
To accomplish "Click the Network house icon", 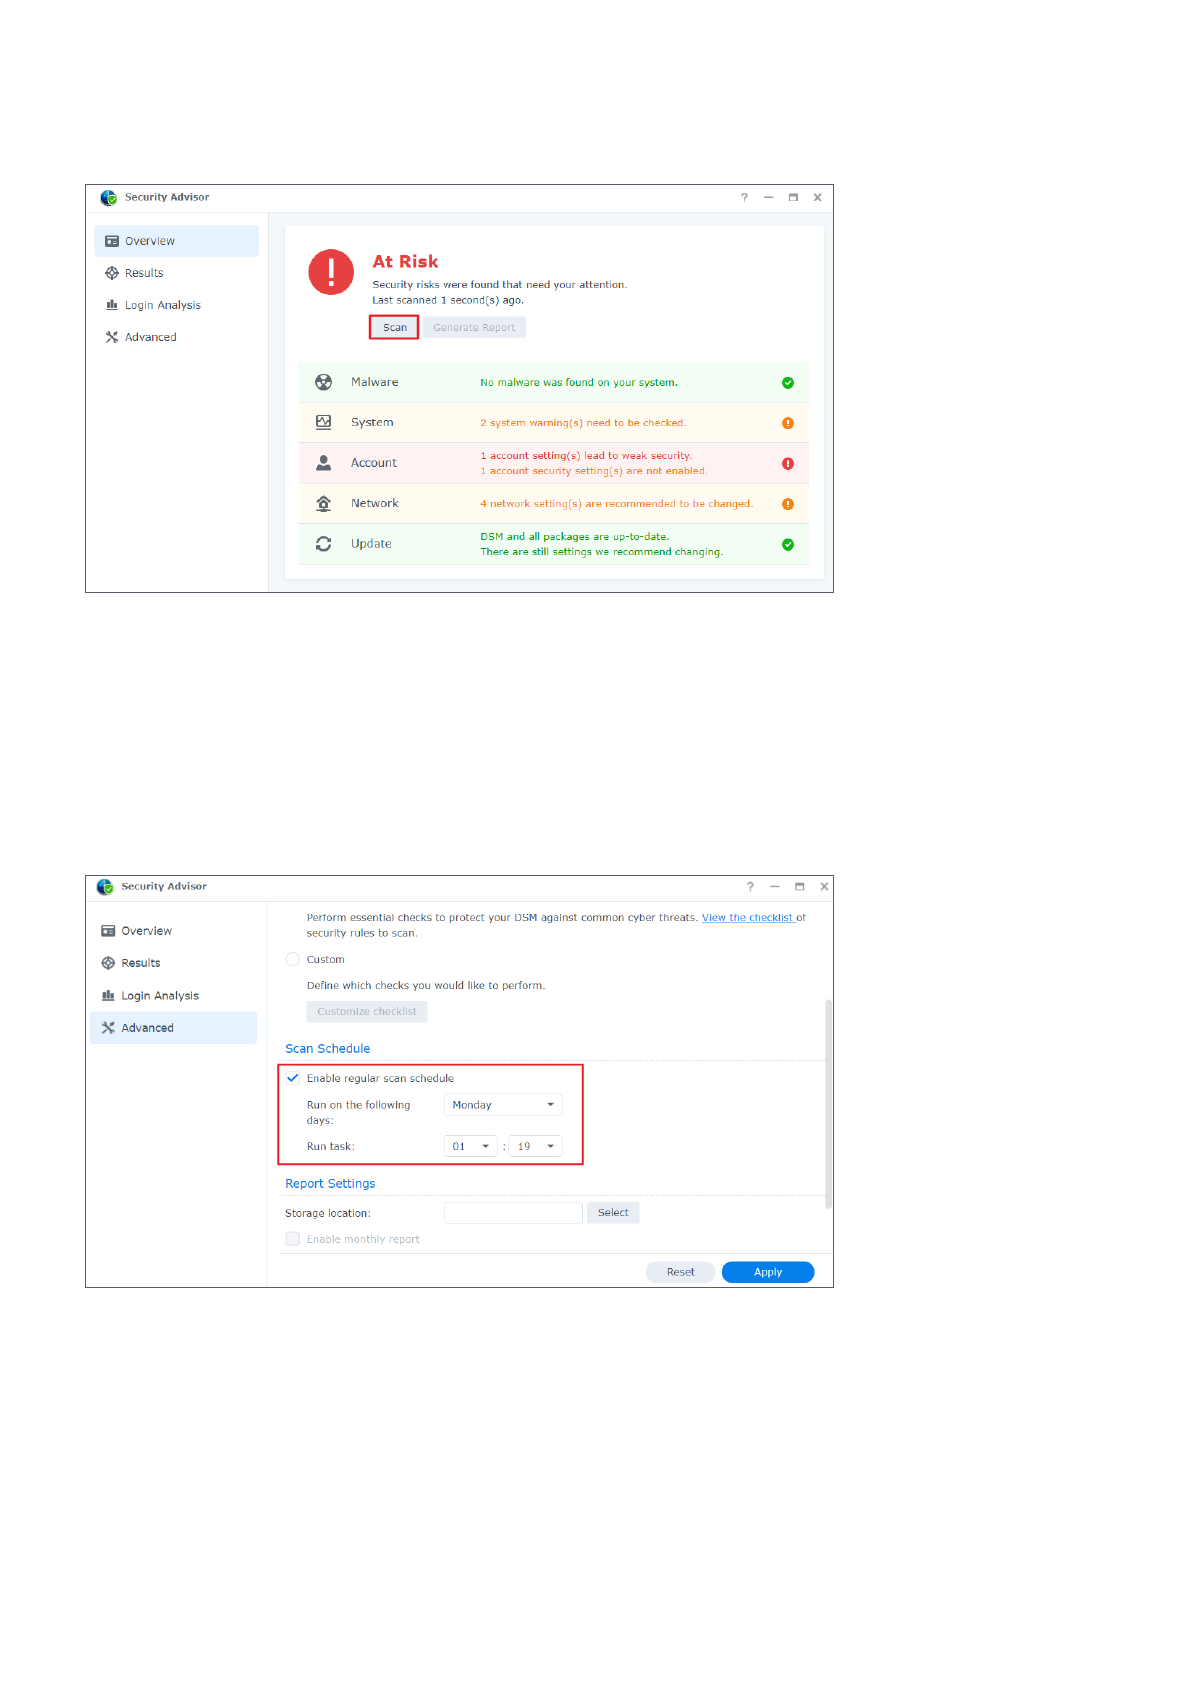I will [x=323, y=503].
